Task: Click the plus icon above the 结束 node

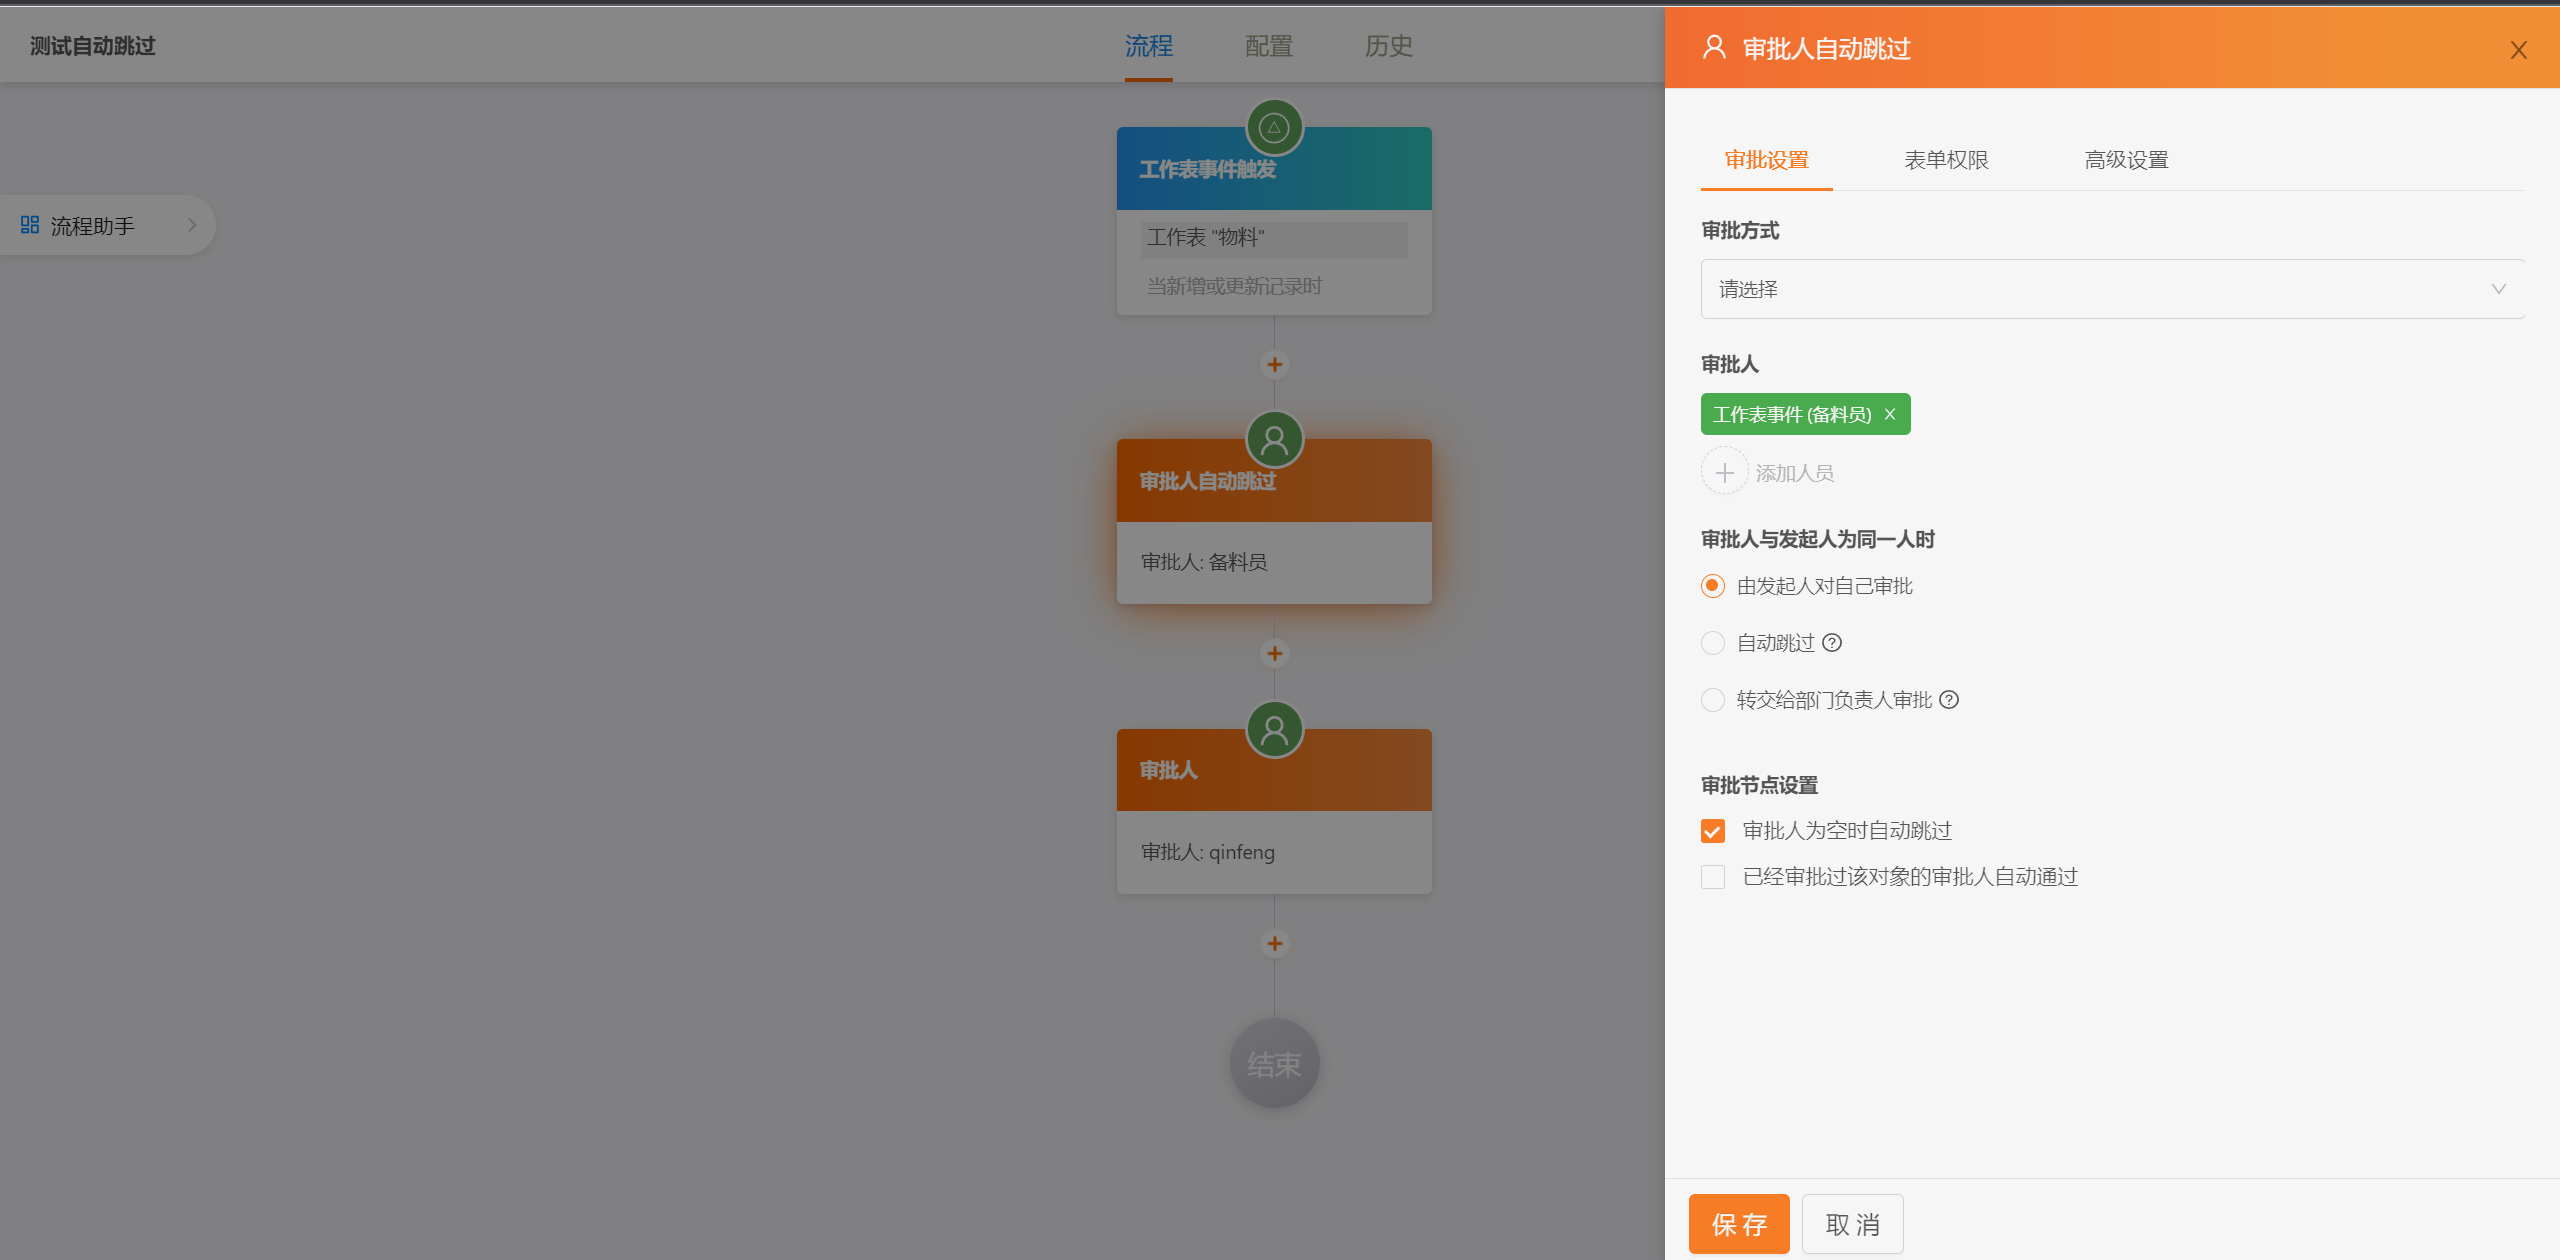Action: (1274, 943)
